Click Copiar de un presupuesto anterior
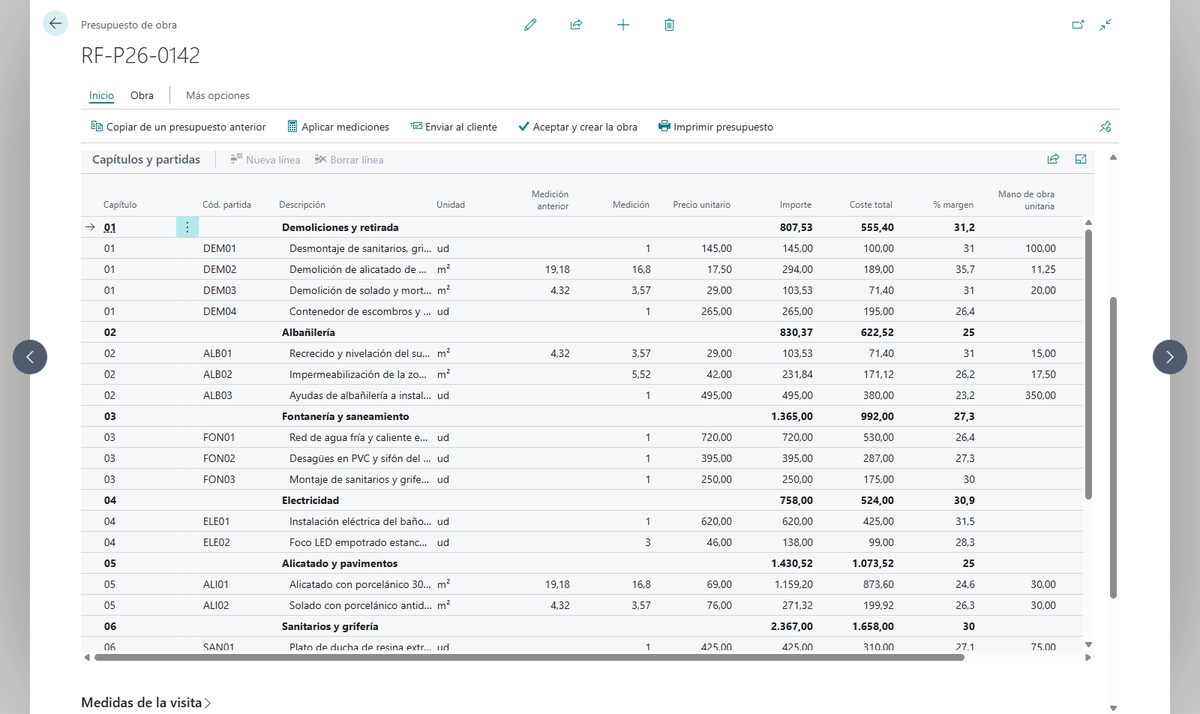 (x=178, y=127)
